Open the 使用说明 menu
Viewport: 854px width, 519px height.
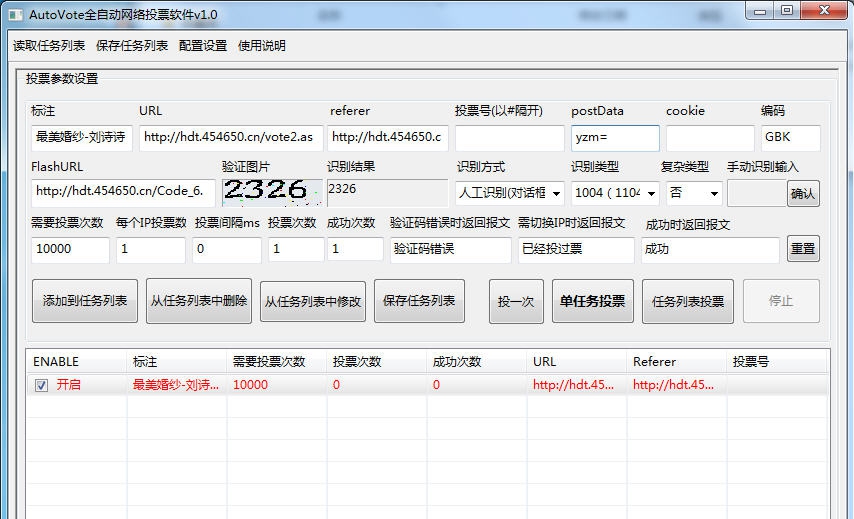point(261,46)
